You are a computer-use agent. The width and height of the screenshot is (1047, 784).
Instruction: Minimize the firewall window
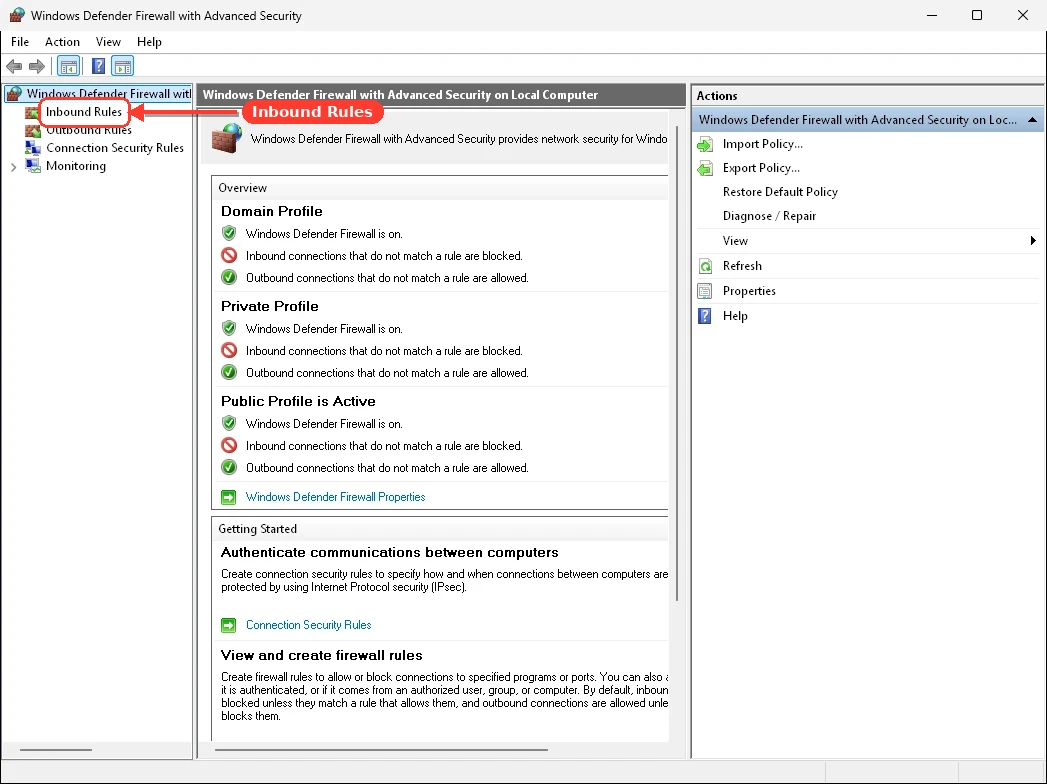click(x=932, y=15)
